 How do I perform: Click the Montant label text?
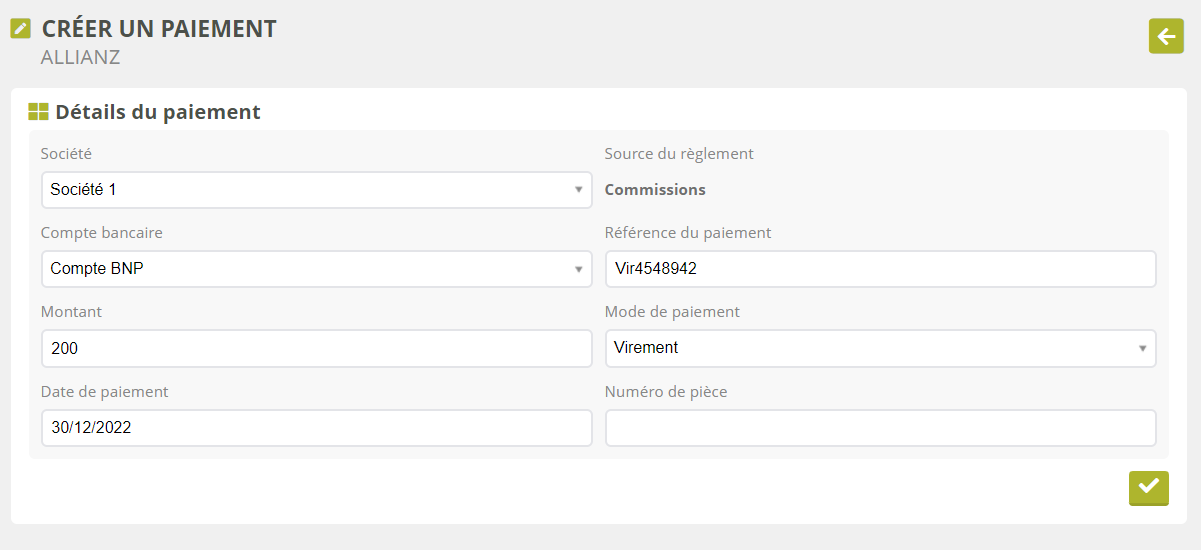coord(71,312)
